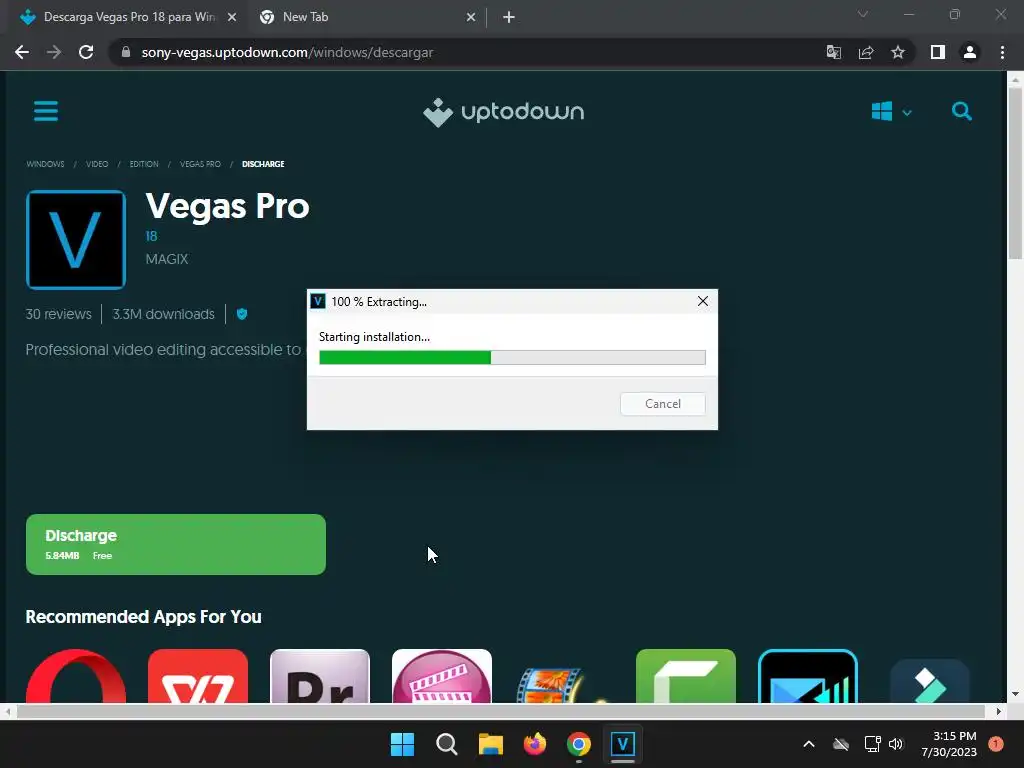Open the Chrome three-dot menu

[x=1002, y=52]
